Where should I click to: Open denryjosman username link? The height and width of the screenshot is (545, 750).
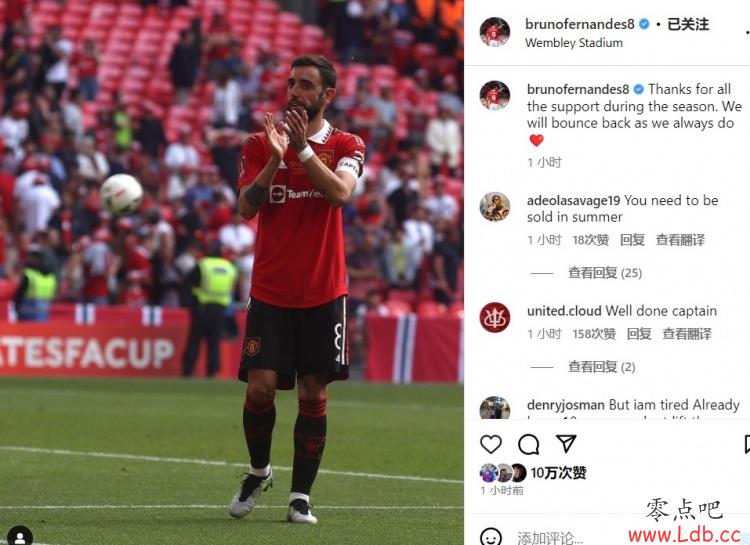565,405
